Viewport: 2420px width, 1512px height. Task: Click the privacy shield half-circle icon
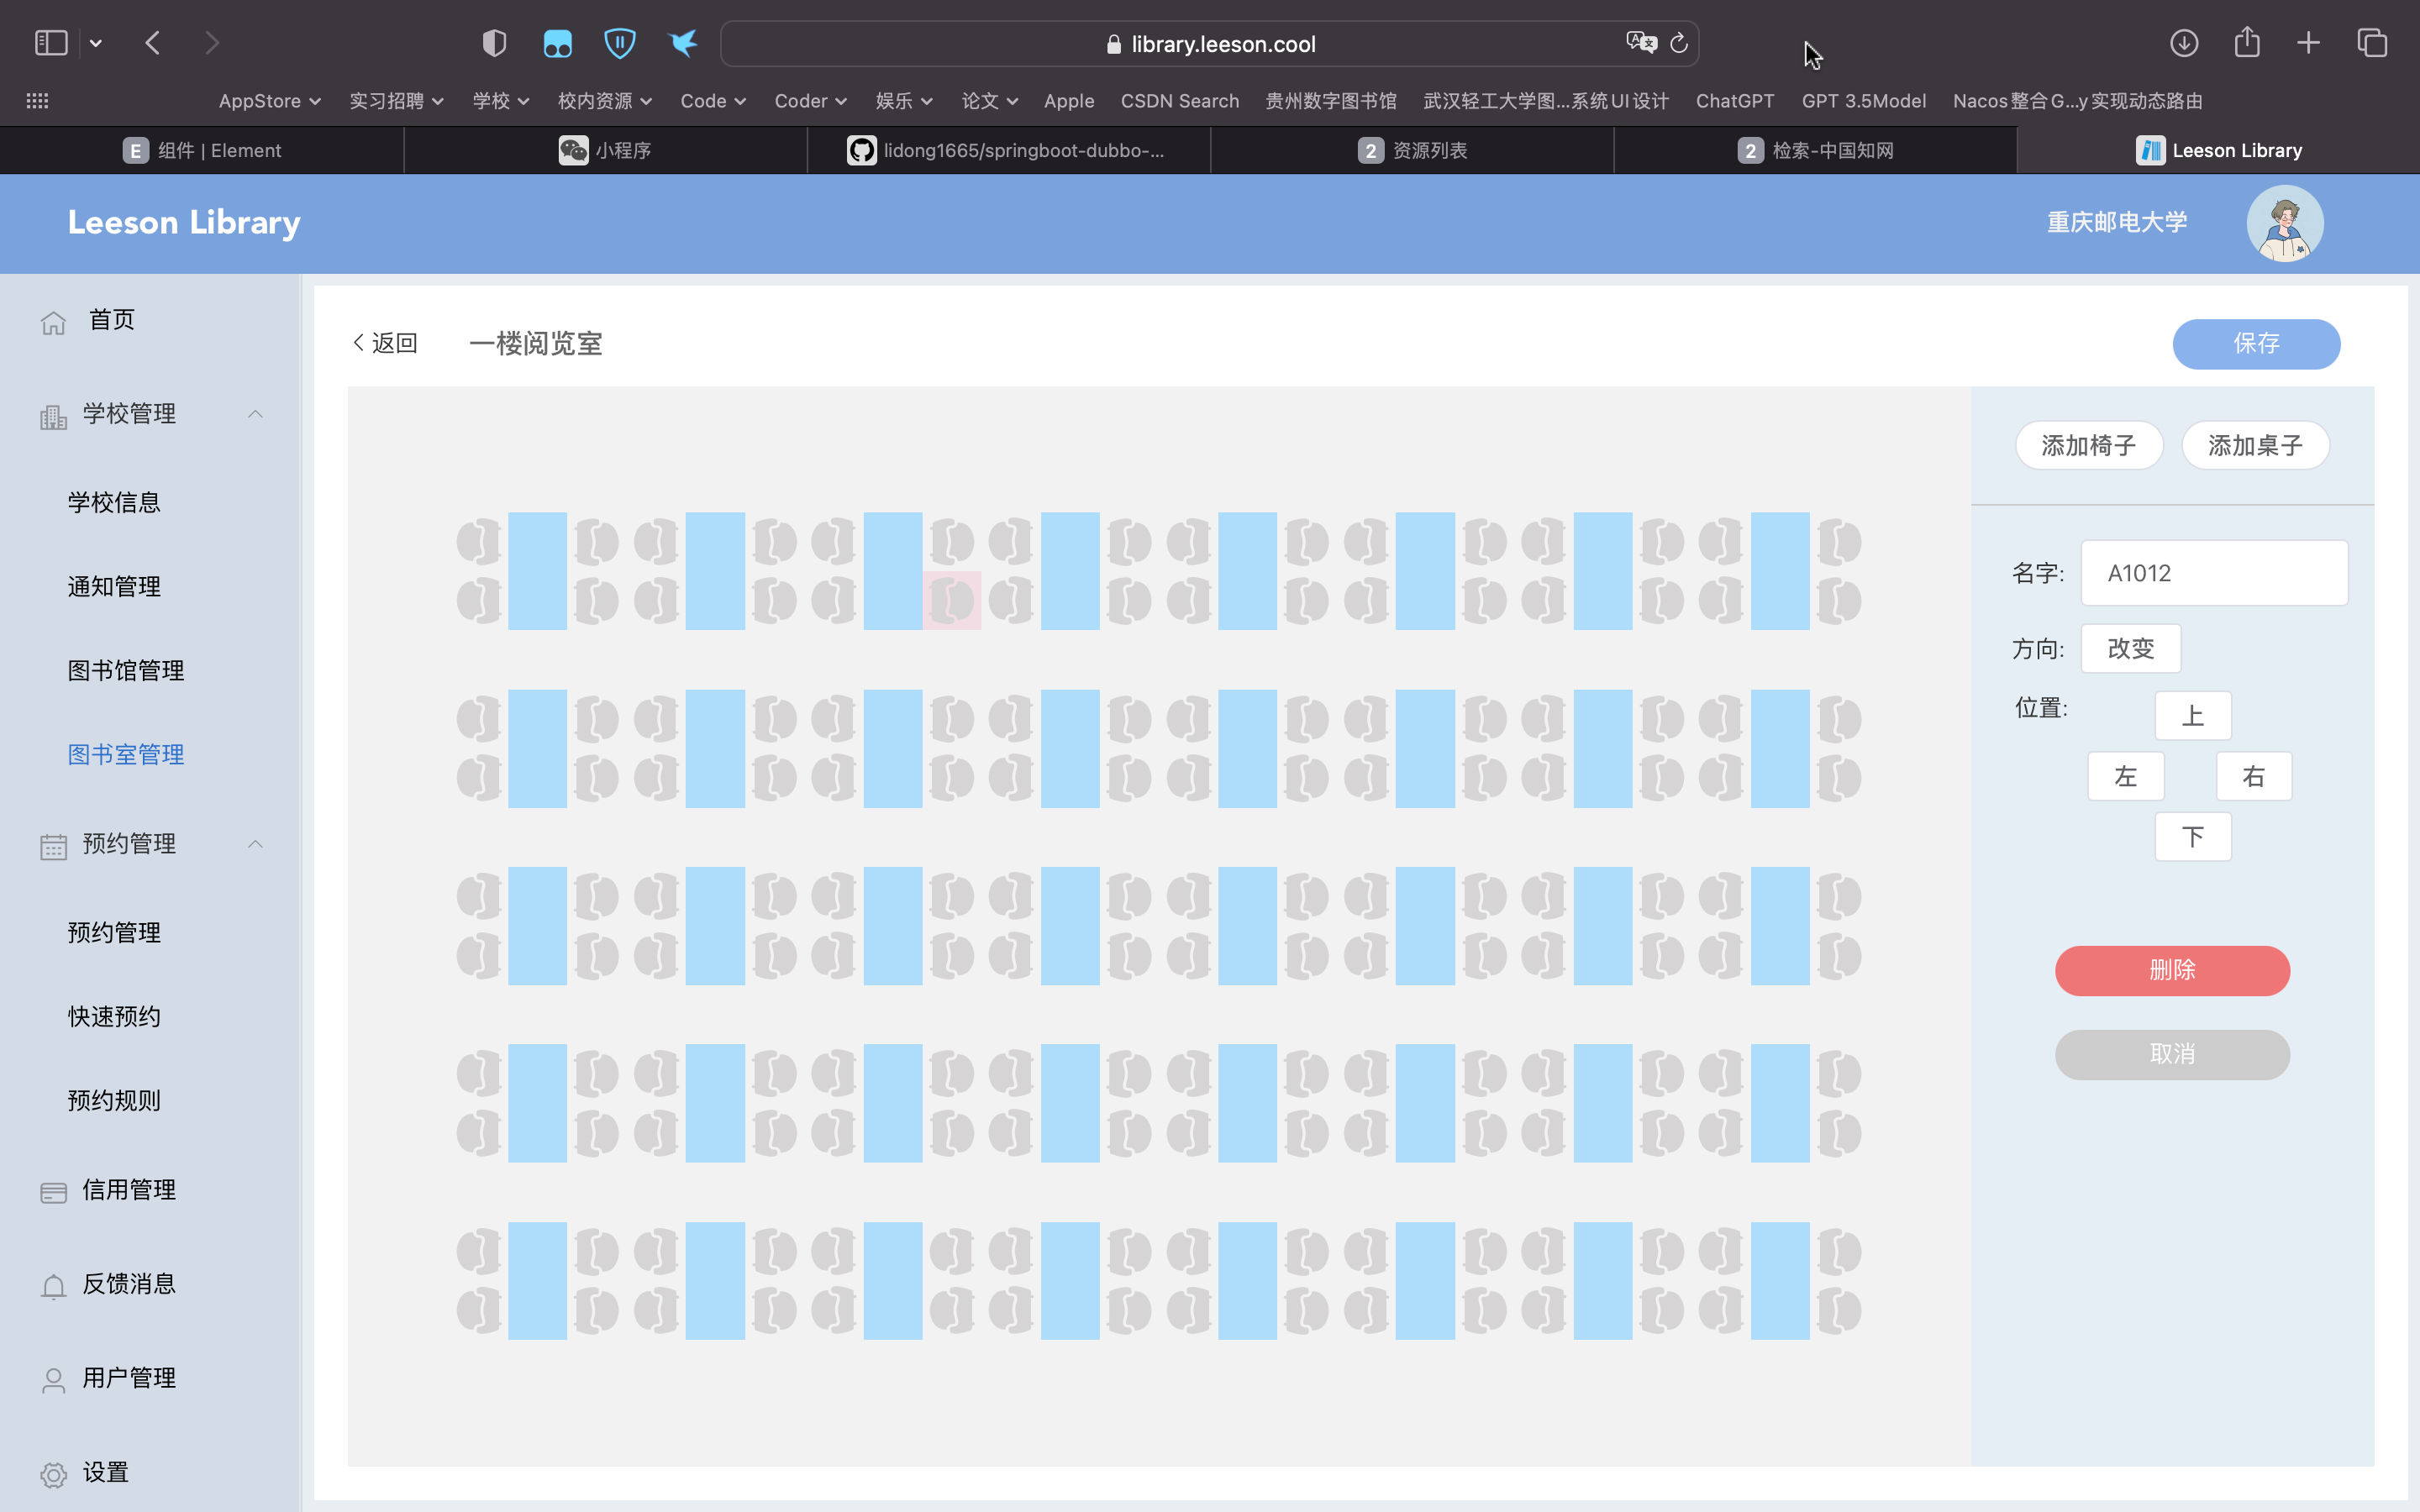coord(494,43)
